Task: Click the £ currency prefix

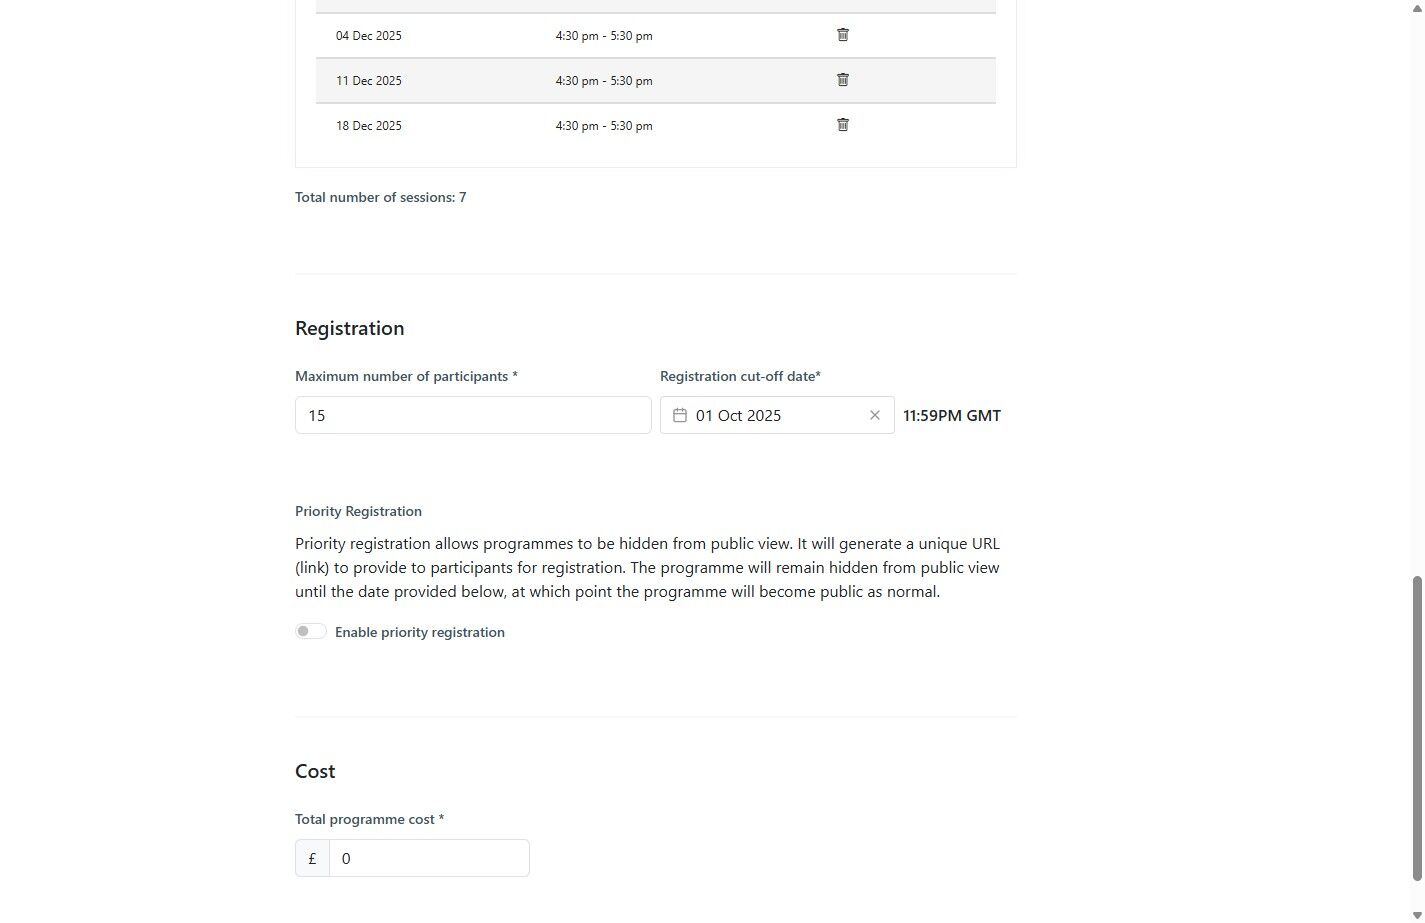Action: [x=312, y=858]
